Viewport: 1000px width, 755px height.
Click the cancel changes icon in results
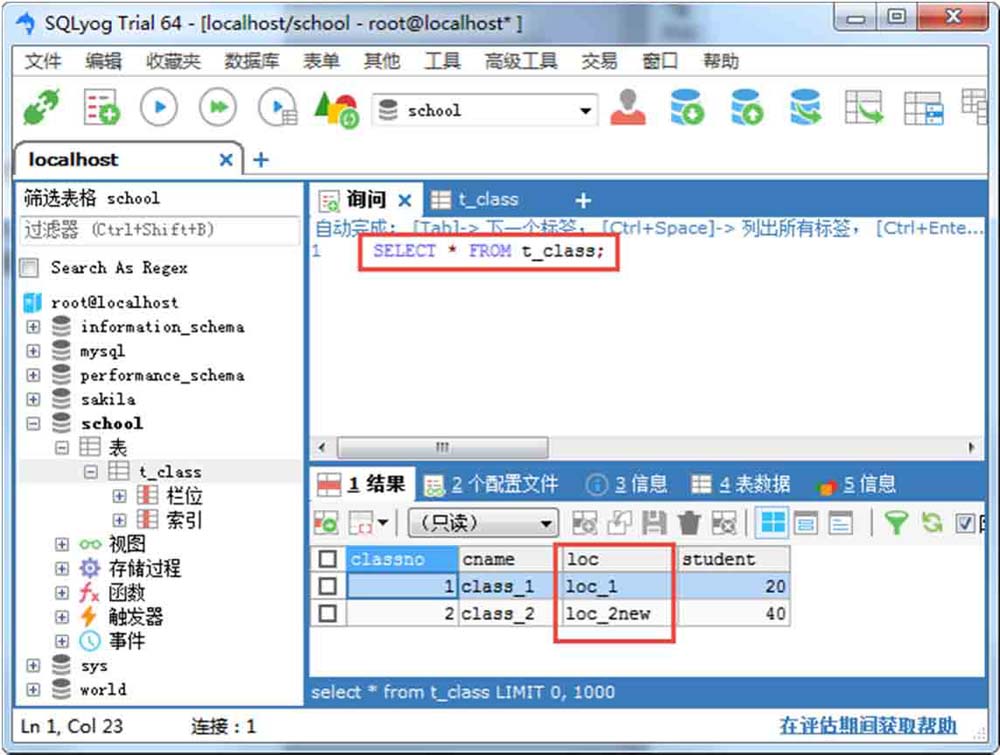pos(724,523)
